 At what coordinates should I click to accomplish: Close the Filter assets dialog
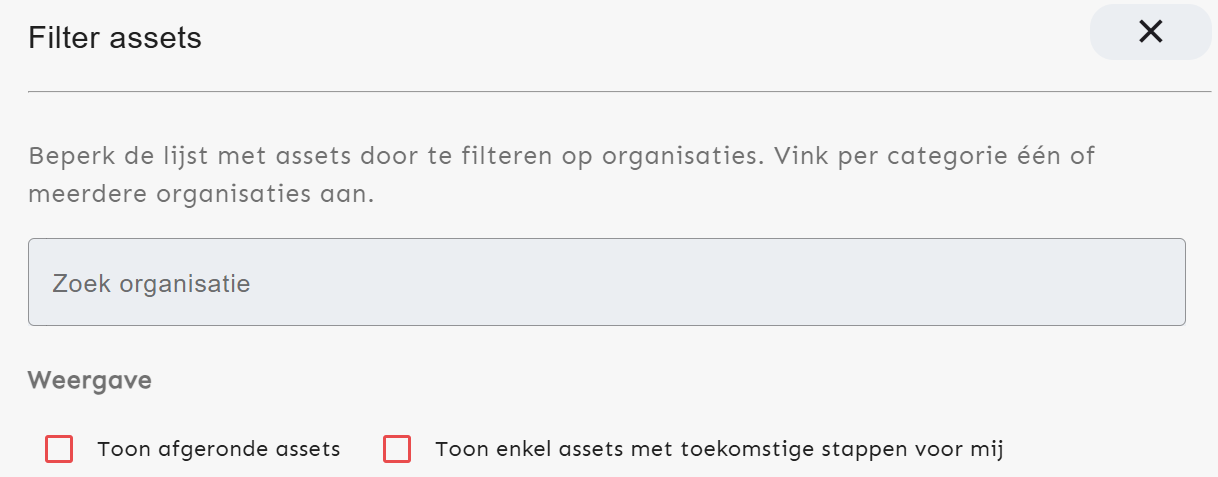pyautogui.click(x=1150, y=32)
